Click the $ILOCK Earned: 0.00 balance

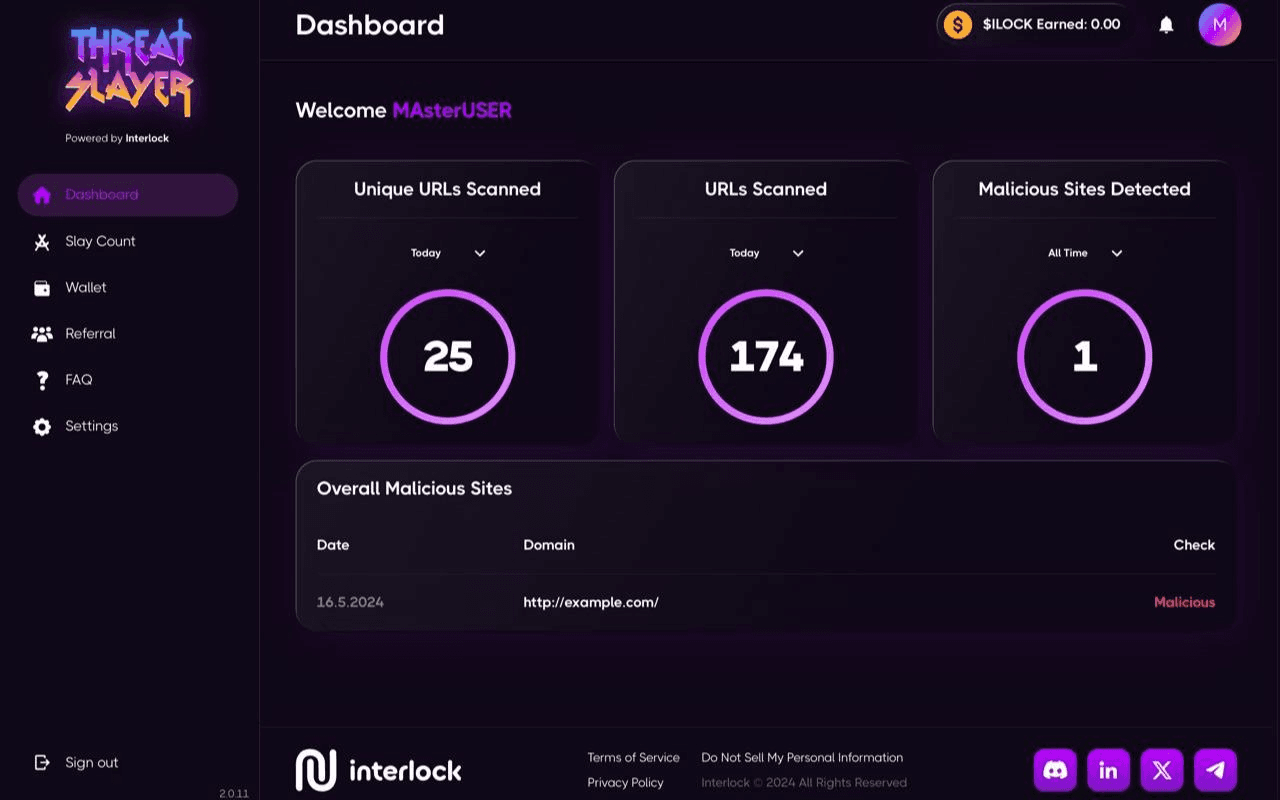pos(1051,25)
